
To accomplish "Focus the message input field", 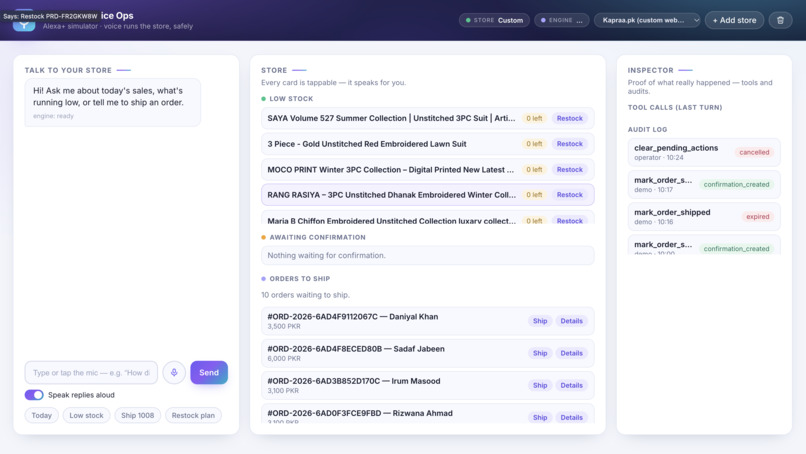I will click(91, 372).
